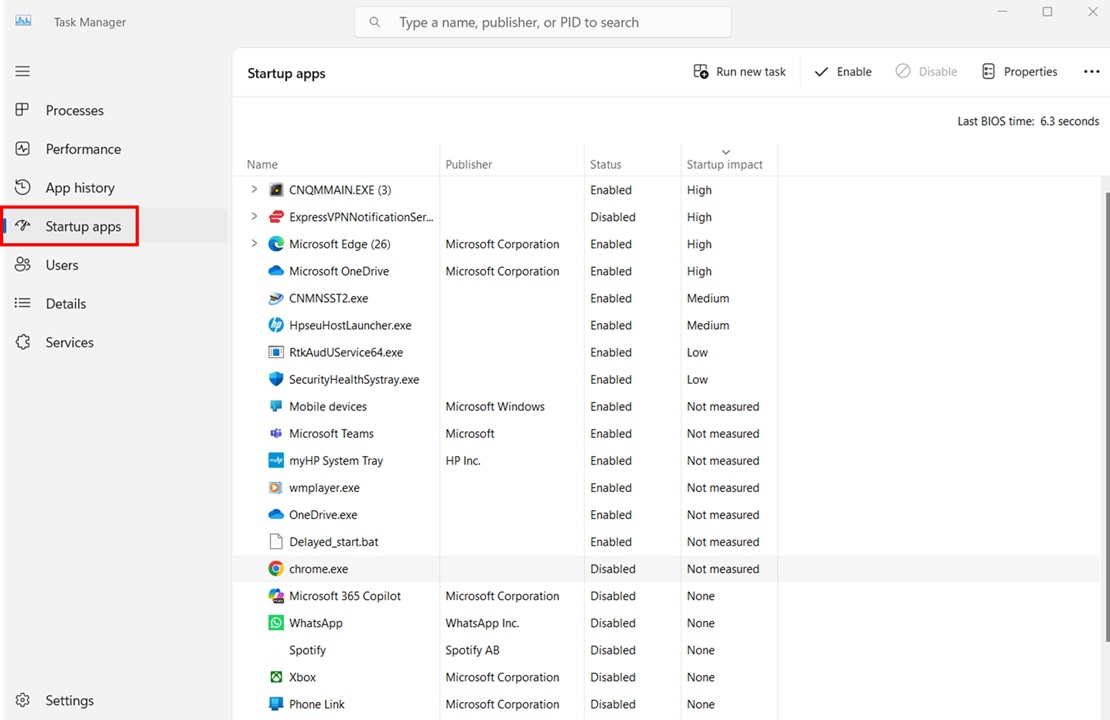
Task: Click the vertical scrollbar of the startup list
Action: click(x=1106, y=418)
